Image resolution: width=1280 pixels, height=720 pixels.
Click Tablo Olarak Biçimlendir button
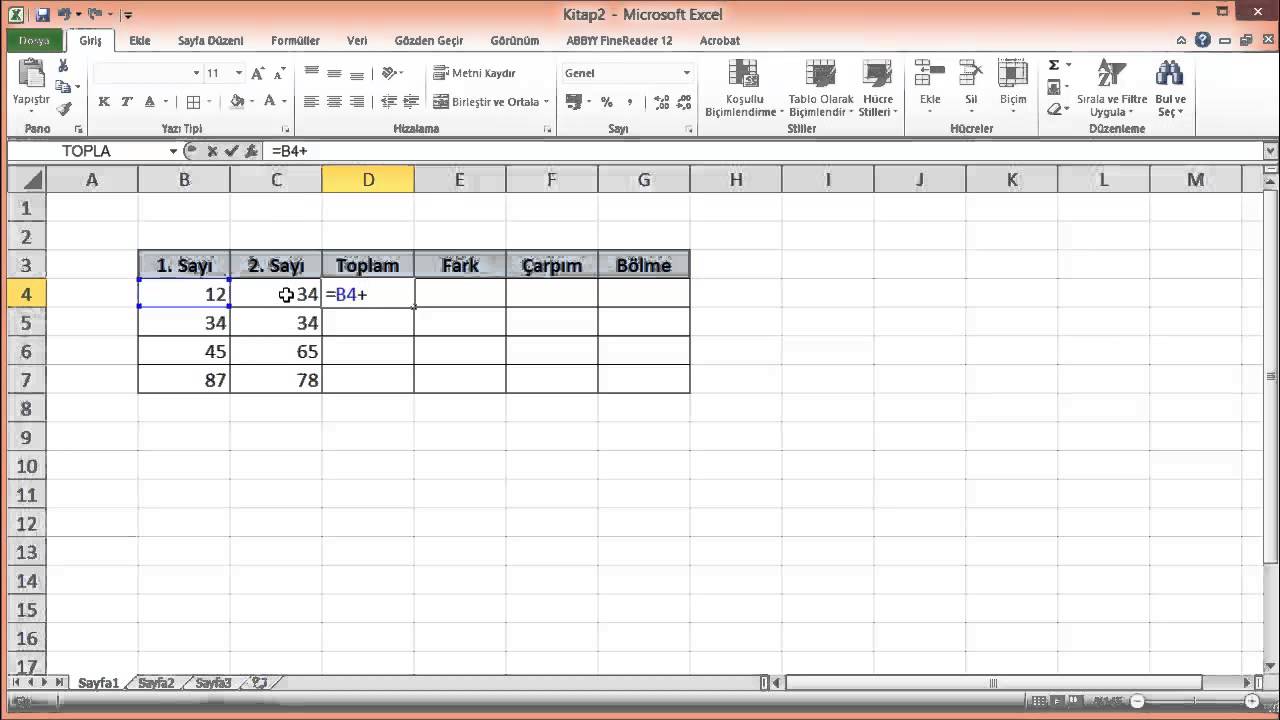click(x=821, y=88)
